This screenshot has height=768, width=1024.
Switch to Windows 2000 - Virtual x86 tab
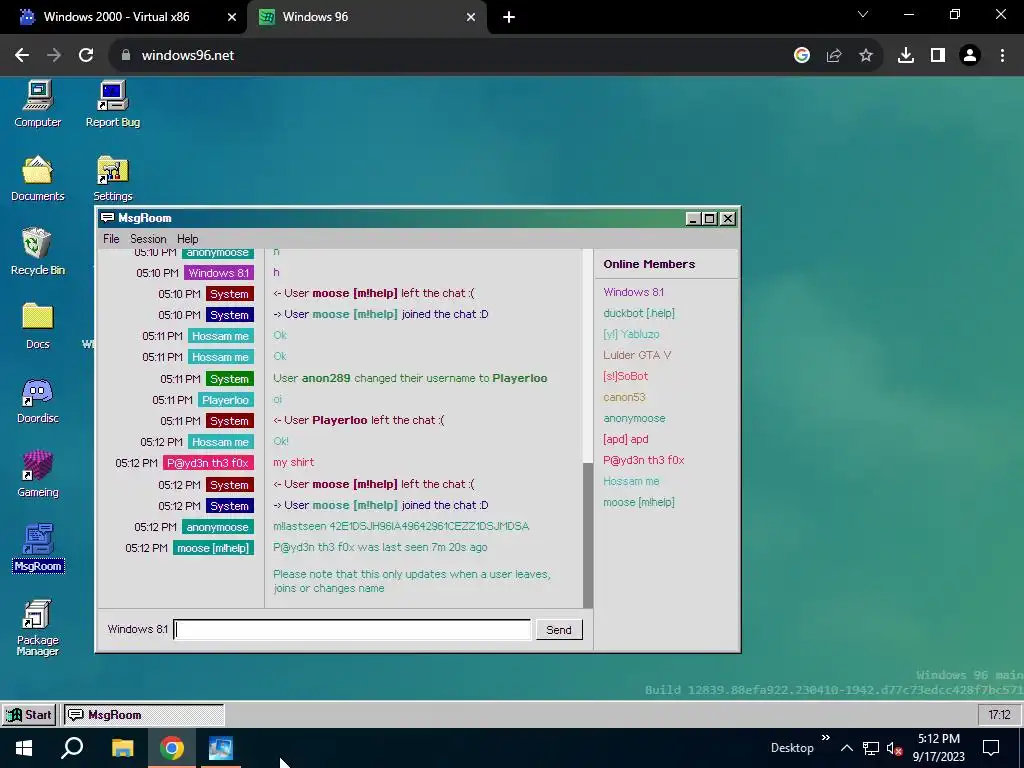123,17
